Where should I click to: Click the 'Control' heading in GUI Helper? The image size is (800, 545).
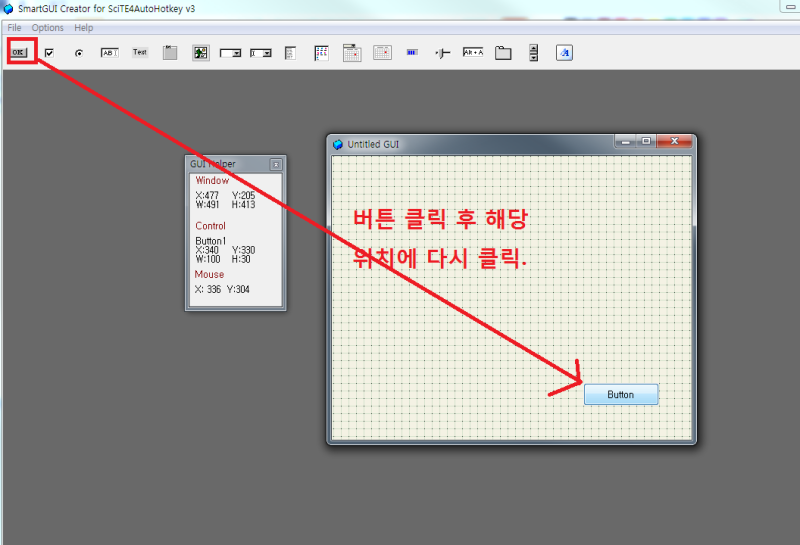210,226
